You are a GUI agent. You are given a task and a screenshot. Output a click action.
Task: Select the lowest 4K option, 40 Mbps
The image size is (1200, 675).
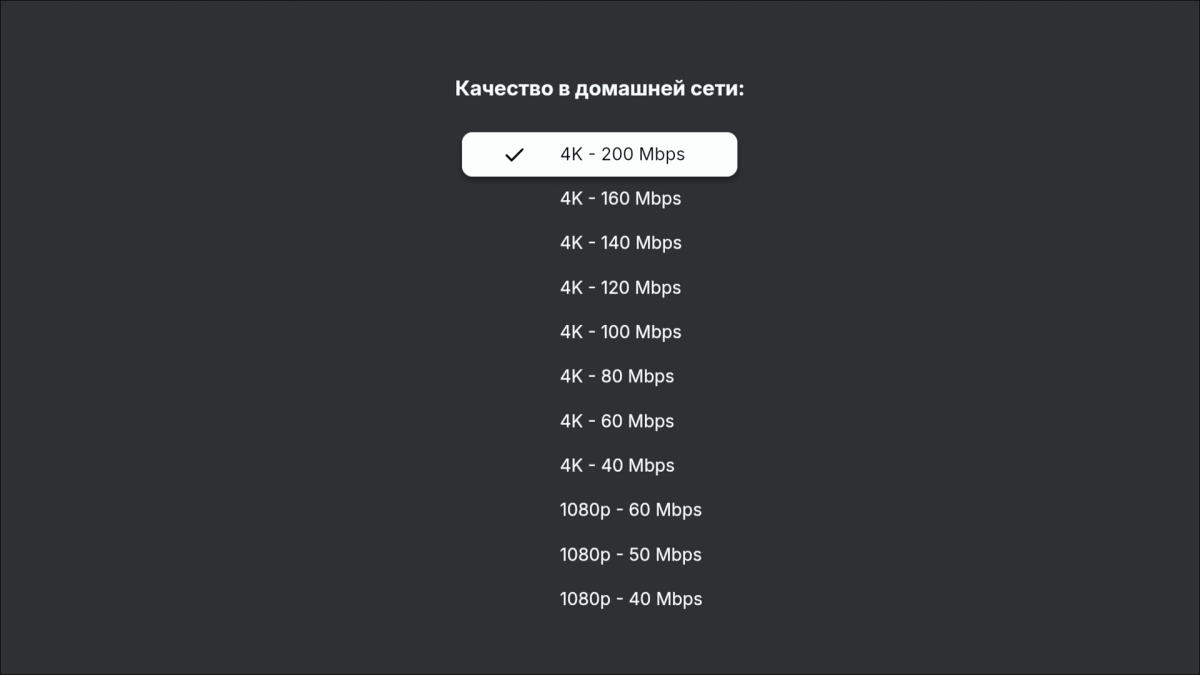(616, 465)
